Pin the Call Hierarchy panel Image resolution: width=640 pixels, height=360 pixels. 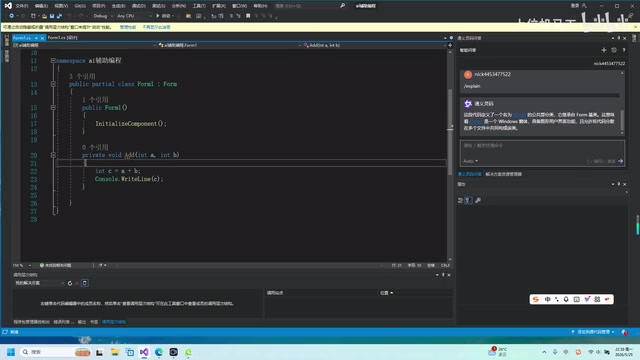click(443, 275)
